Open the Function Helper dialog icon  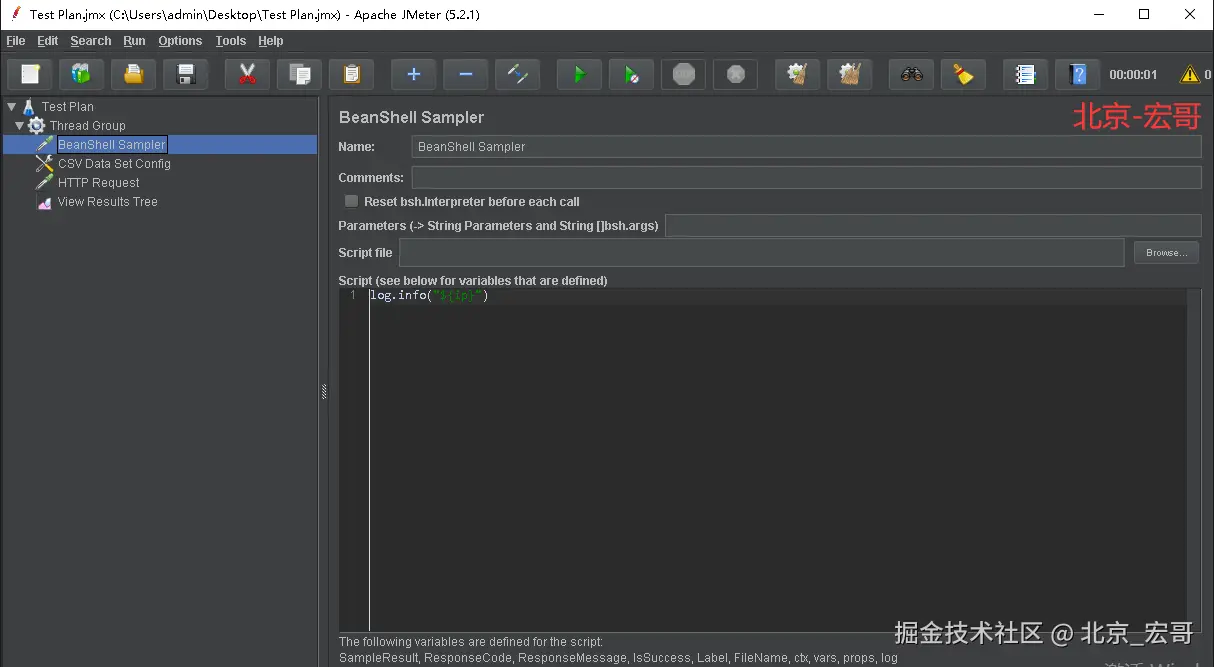tap(1025, 74)
